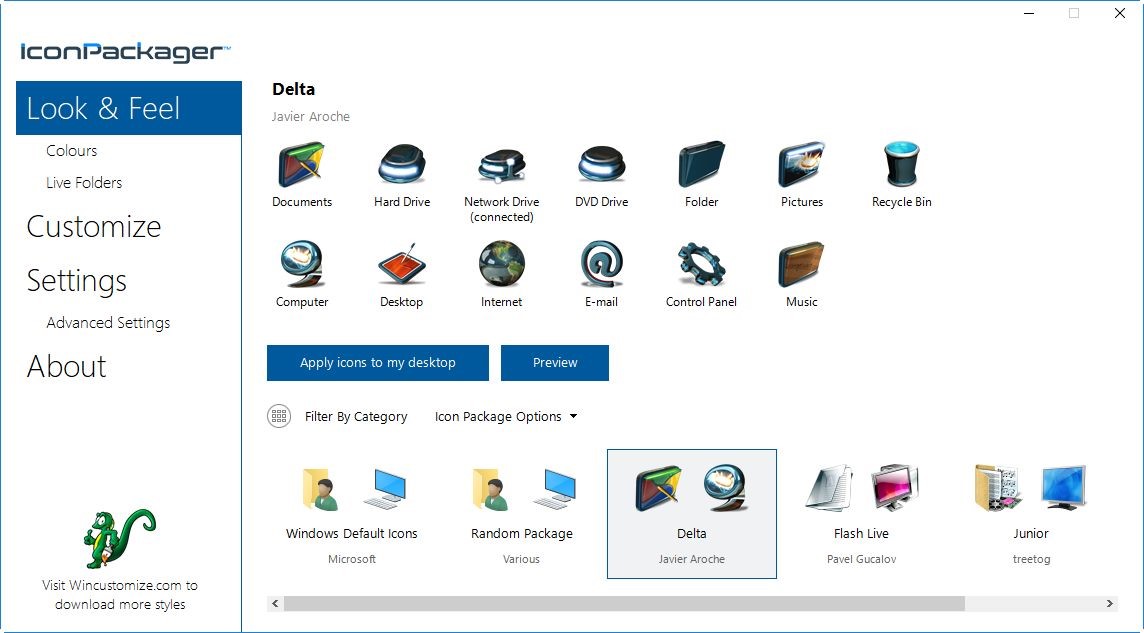Click the package list scrollbar right arrow

click(x=1109, y=604)
